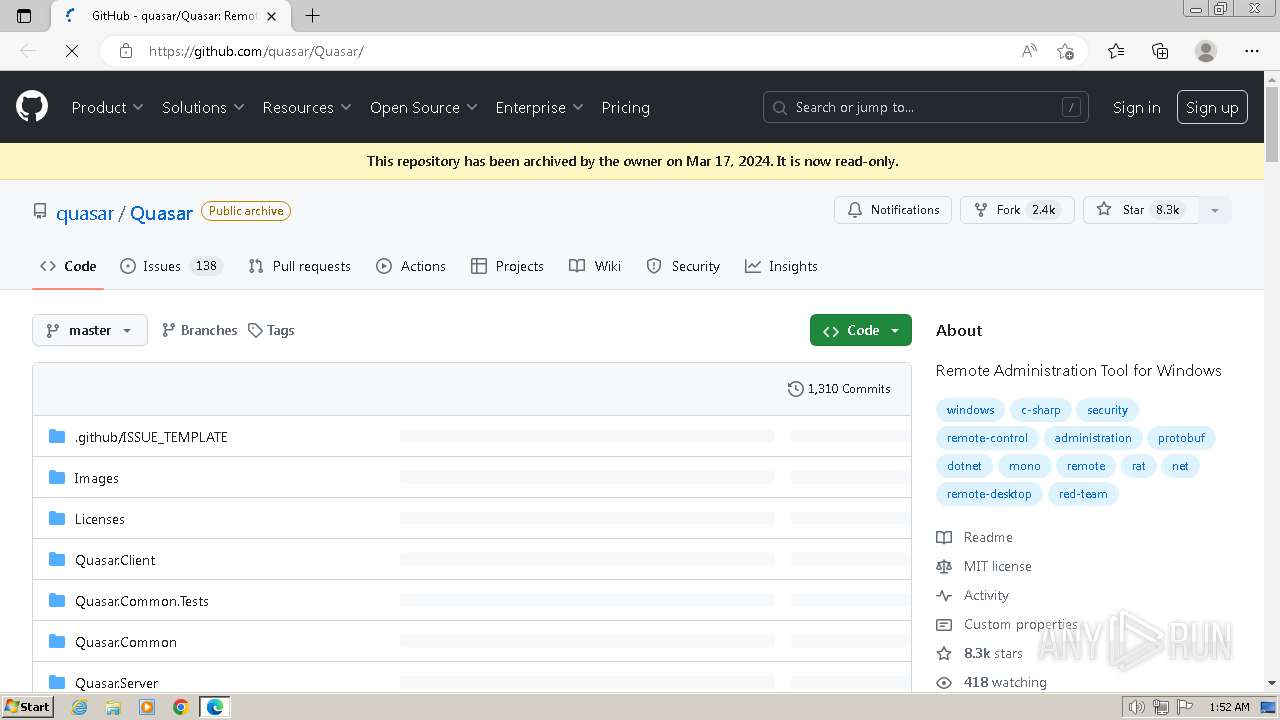Viewport: 1280px width, 720px height.
Task: Click the Quasar.Common folder icon
Action: point(57,641)
